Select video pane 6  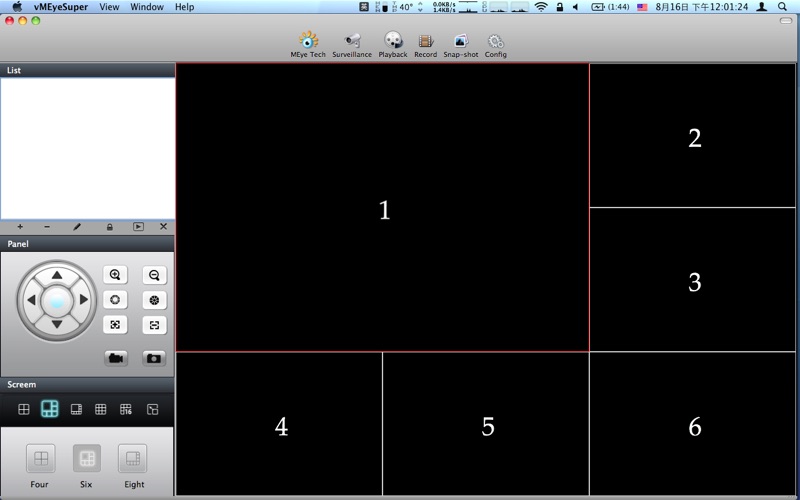[x=692, y=423]
